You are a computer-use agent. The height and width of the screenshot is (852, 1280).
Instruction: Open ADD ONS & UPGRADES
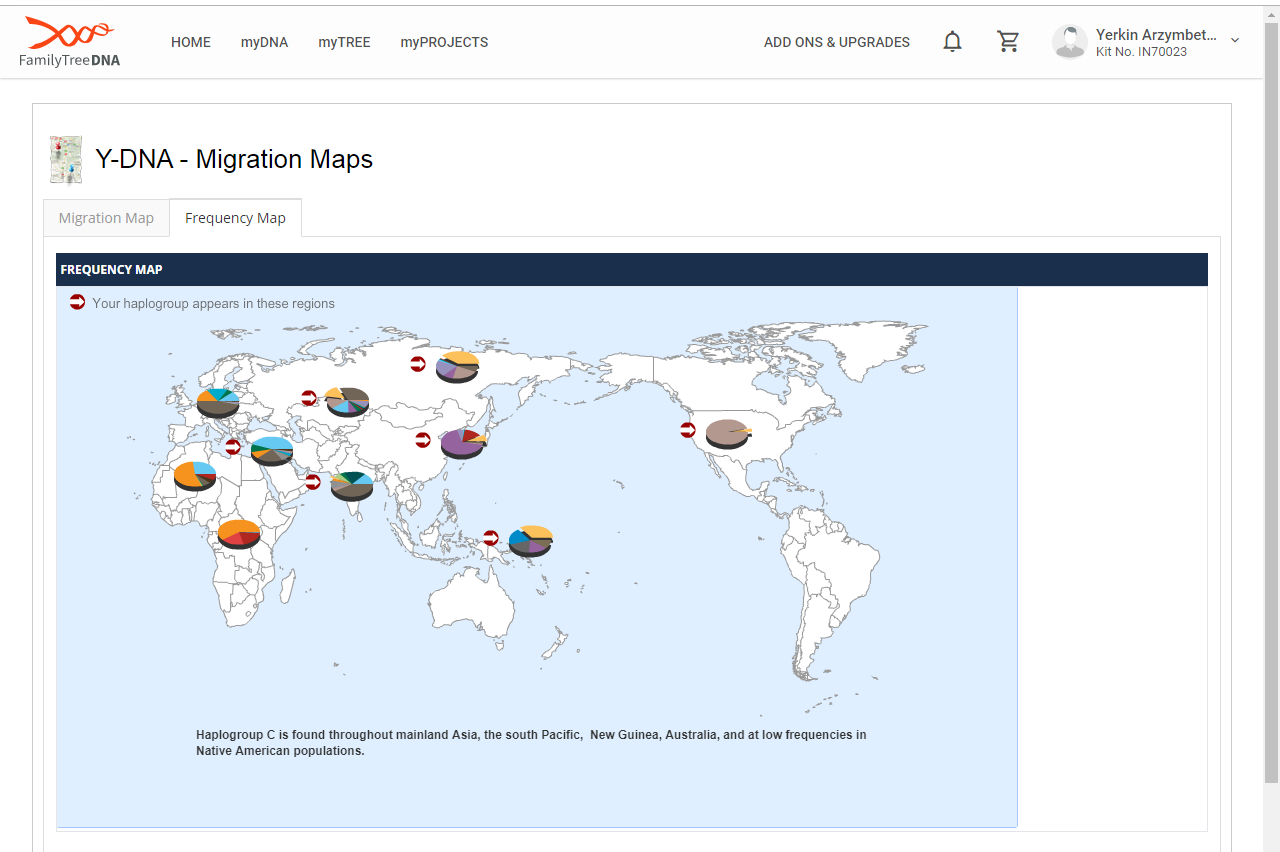[x=837, y=42]
